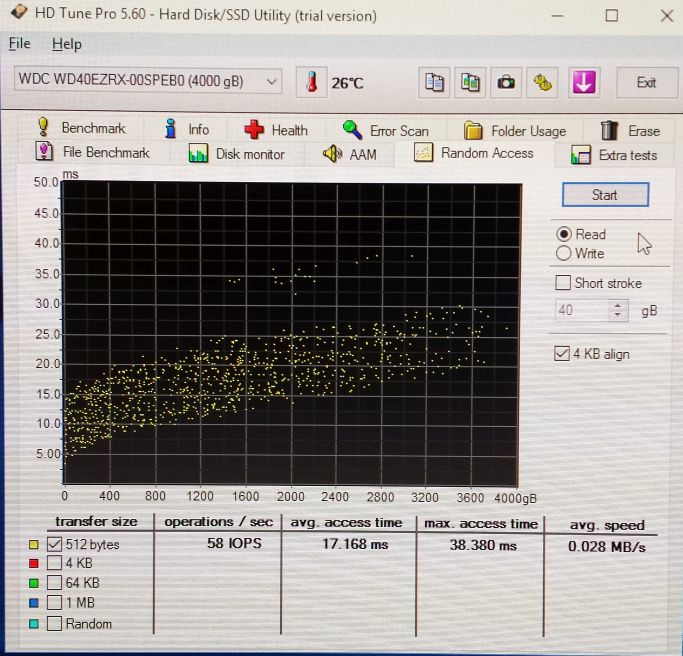Click the copy text to clipboard icon

coord(434,82)
